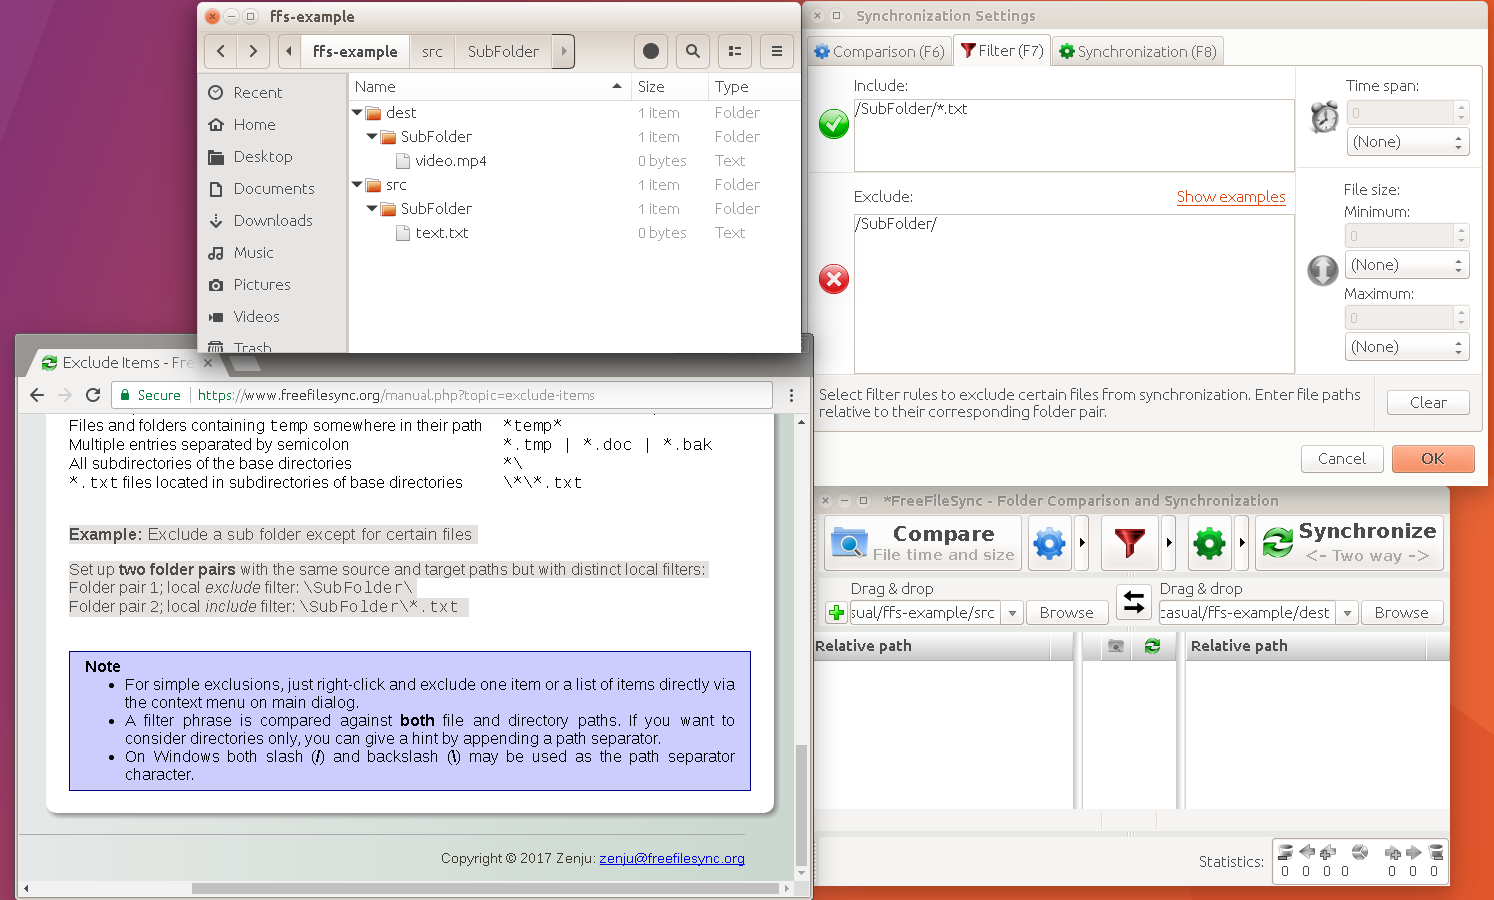The height and width of the screenshot is (900, 1494).
Task: Collapse the dest folder in the file tree
Action: point(357,113)
